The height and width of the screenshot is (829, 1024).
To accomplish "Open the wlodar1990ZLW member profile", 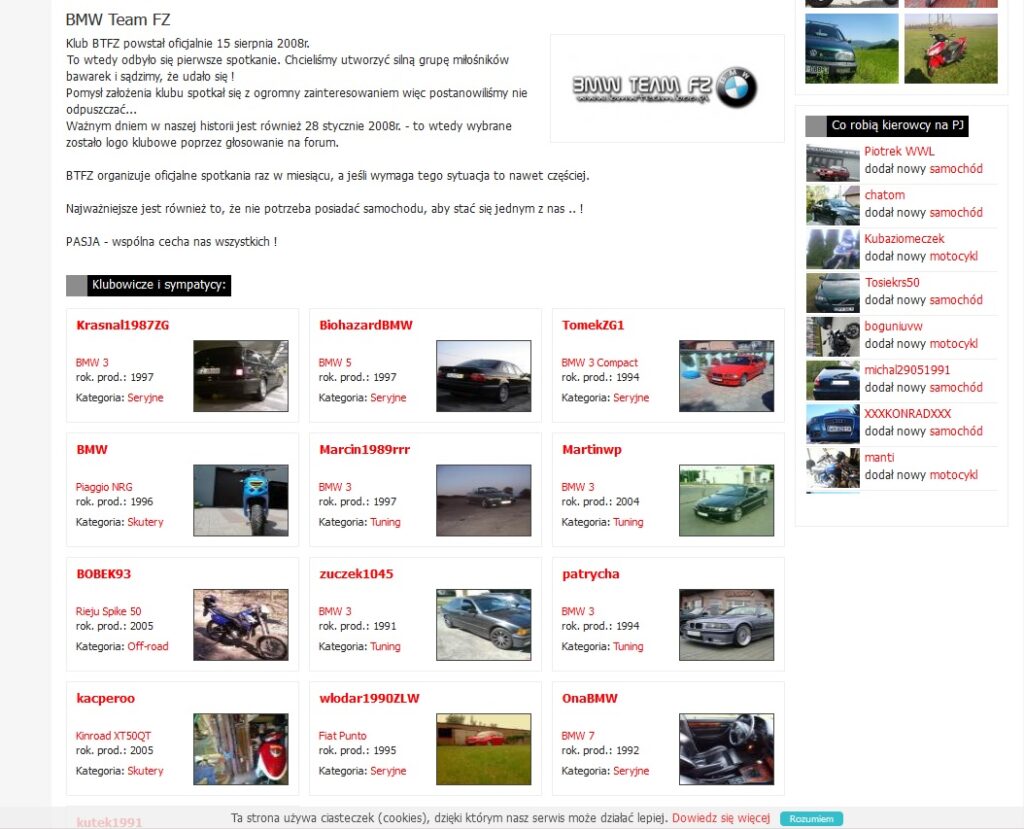I will 369,698.
